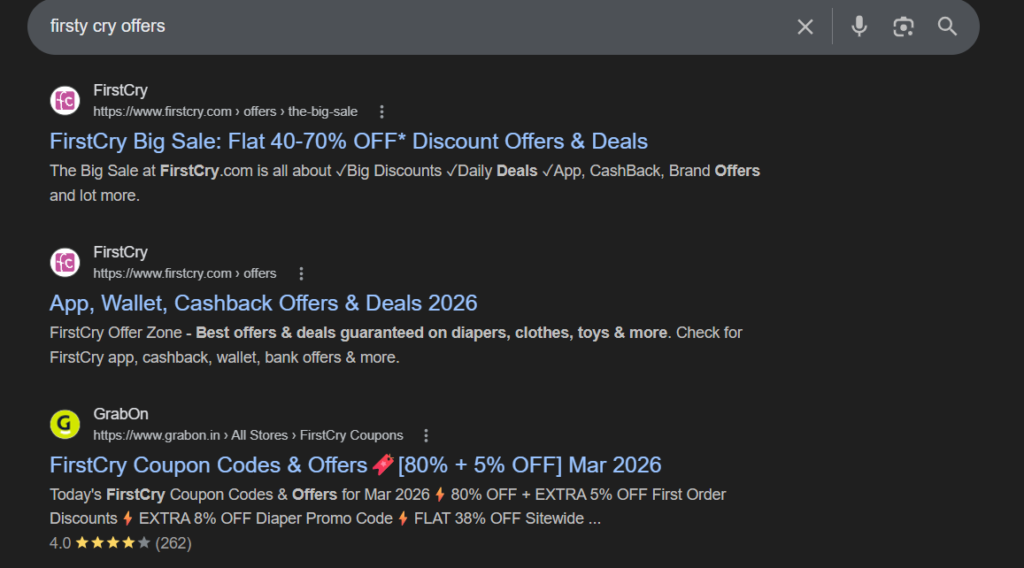Click the GrabOn site name text
Viewport: 1024px width, 568px height.
pyautogui.click(x=121, y=415)
